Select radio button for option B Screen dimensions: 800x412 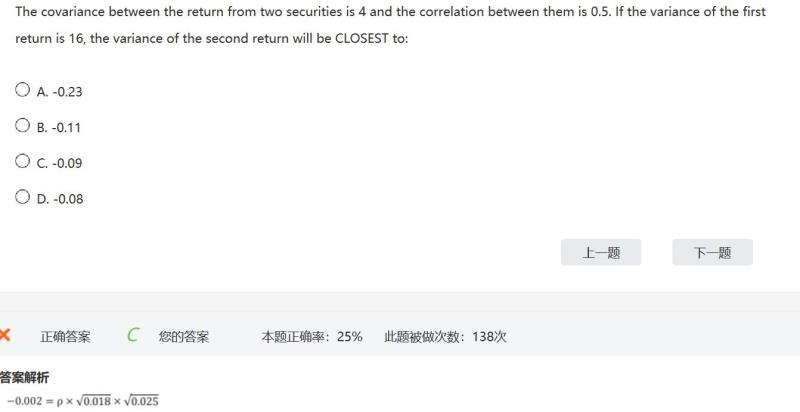pyautogui.click(x=23, y=126)
